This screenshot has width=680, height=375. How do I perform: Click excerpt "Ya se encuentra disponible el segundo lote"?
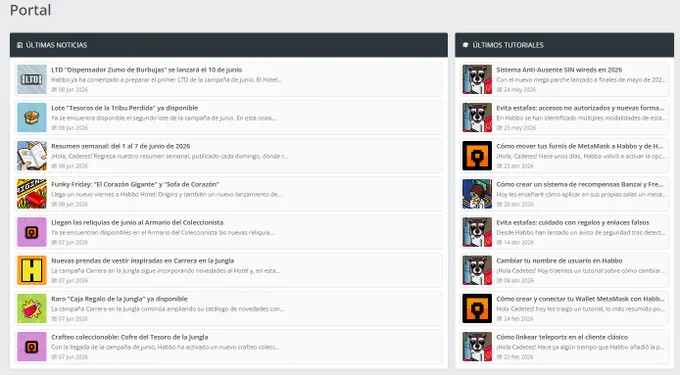click(x=163, y=118)
